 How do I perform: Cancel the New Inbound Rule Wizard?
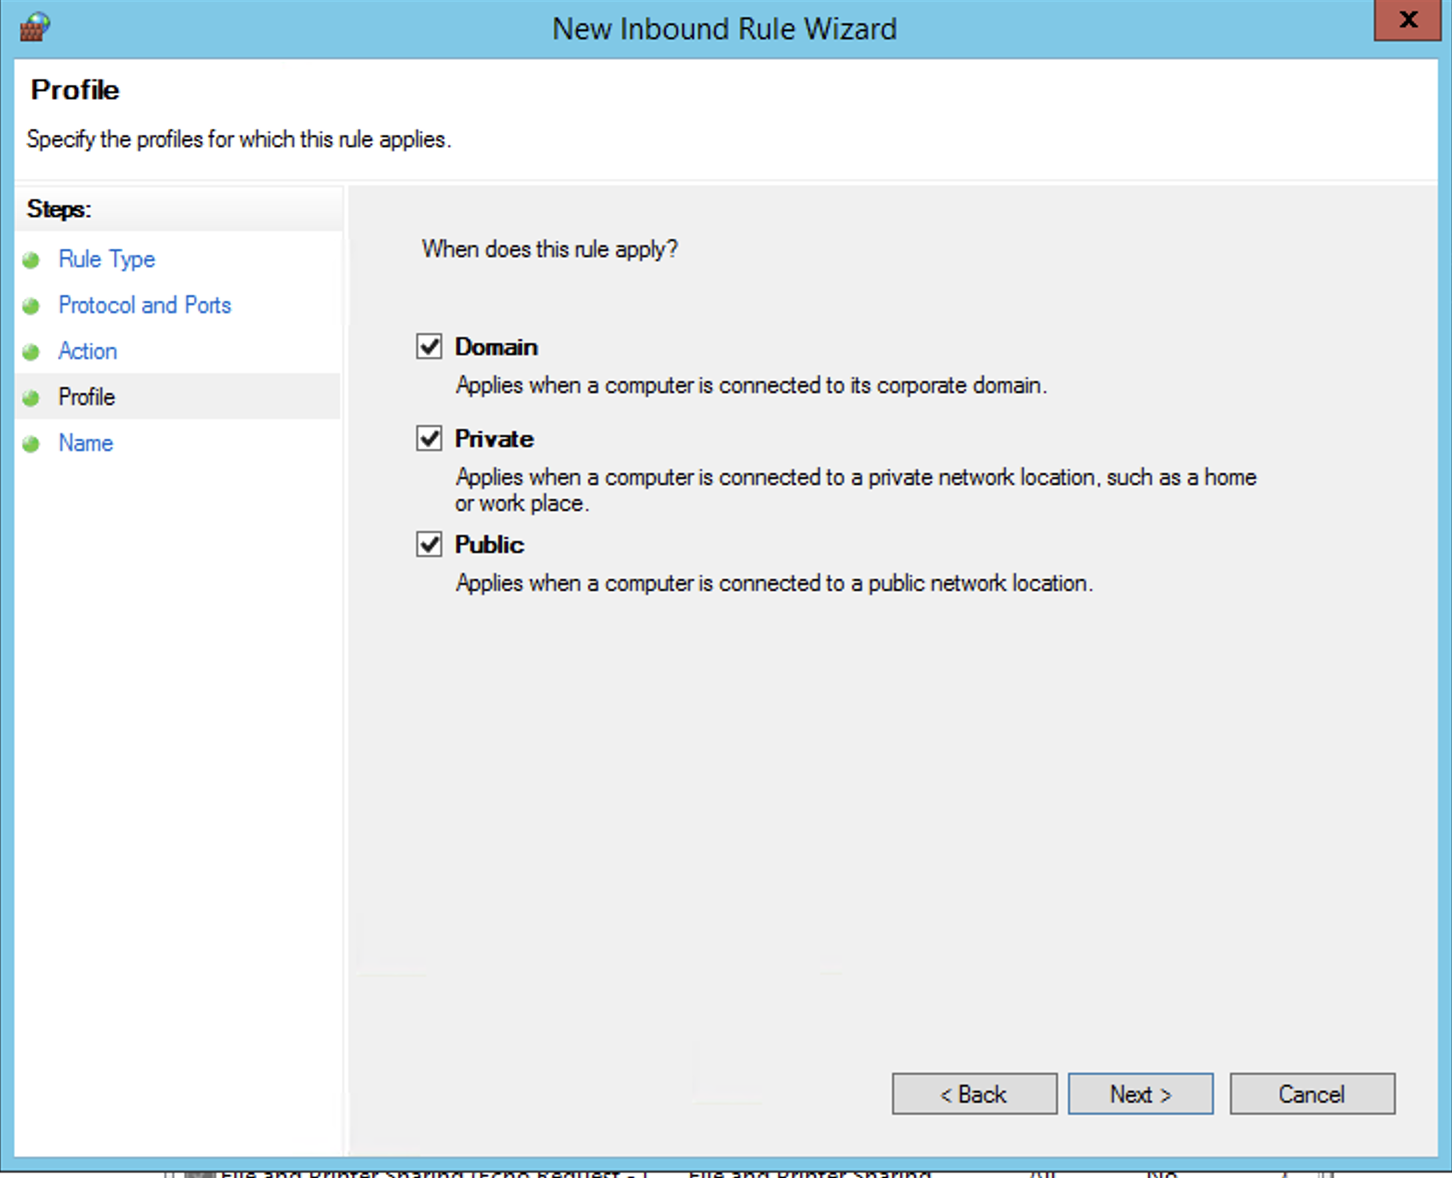(x=1312, y=1094)
